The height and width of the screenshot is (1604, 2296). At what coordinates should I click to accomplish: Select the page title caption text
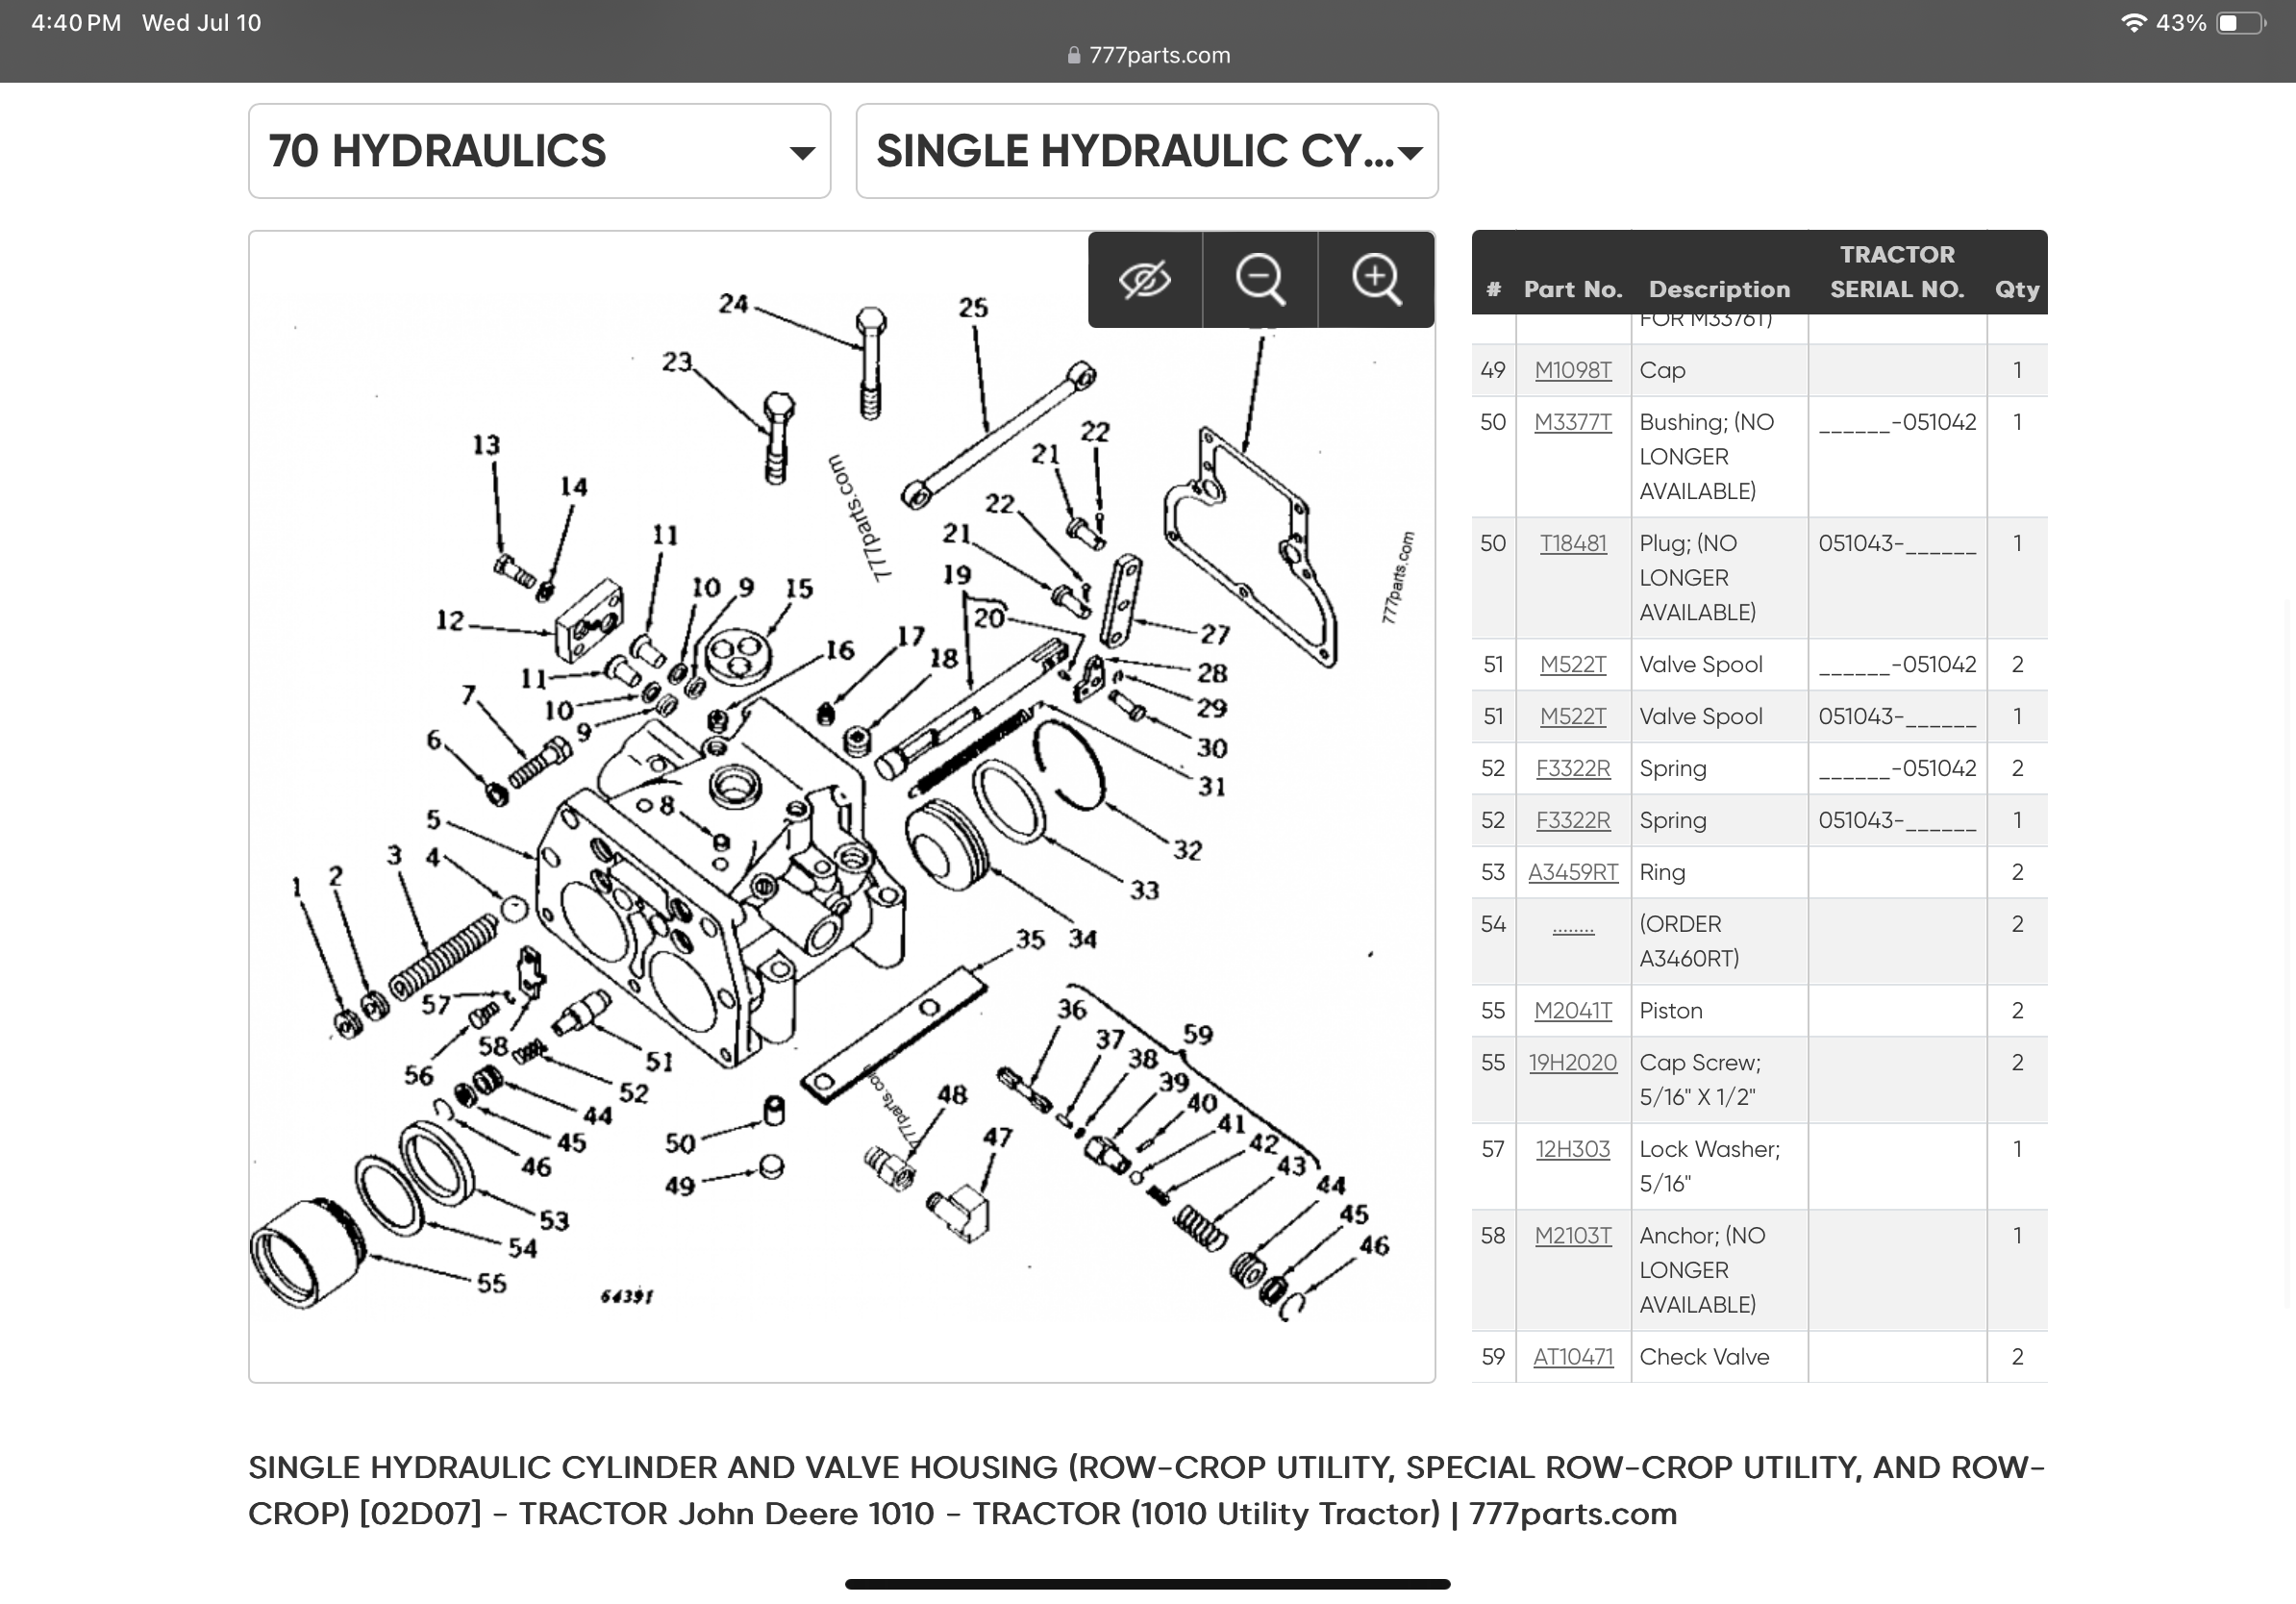coord(1146,1490)
